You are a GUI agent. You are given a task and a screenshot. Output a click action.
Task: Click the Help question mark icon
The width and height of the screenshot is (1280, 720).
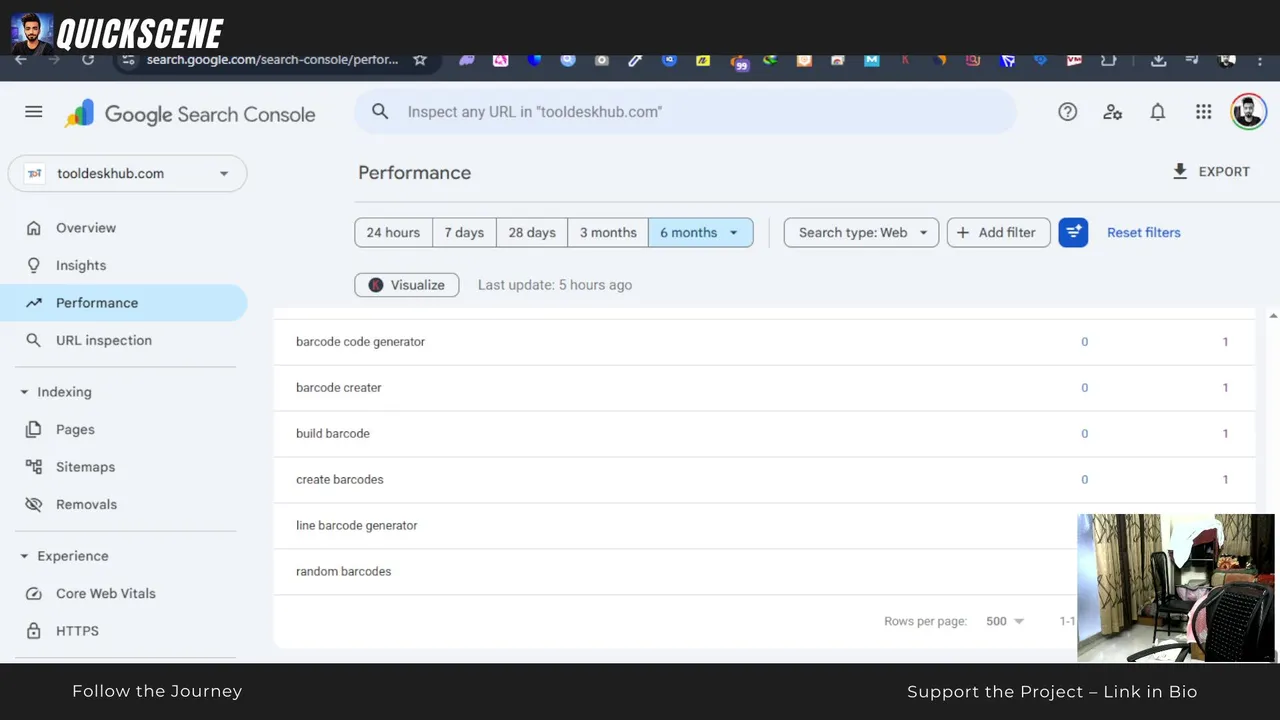[1068, 112]
